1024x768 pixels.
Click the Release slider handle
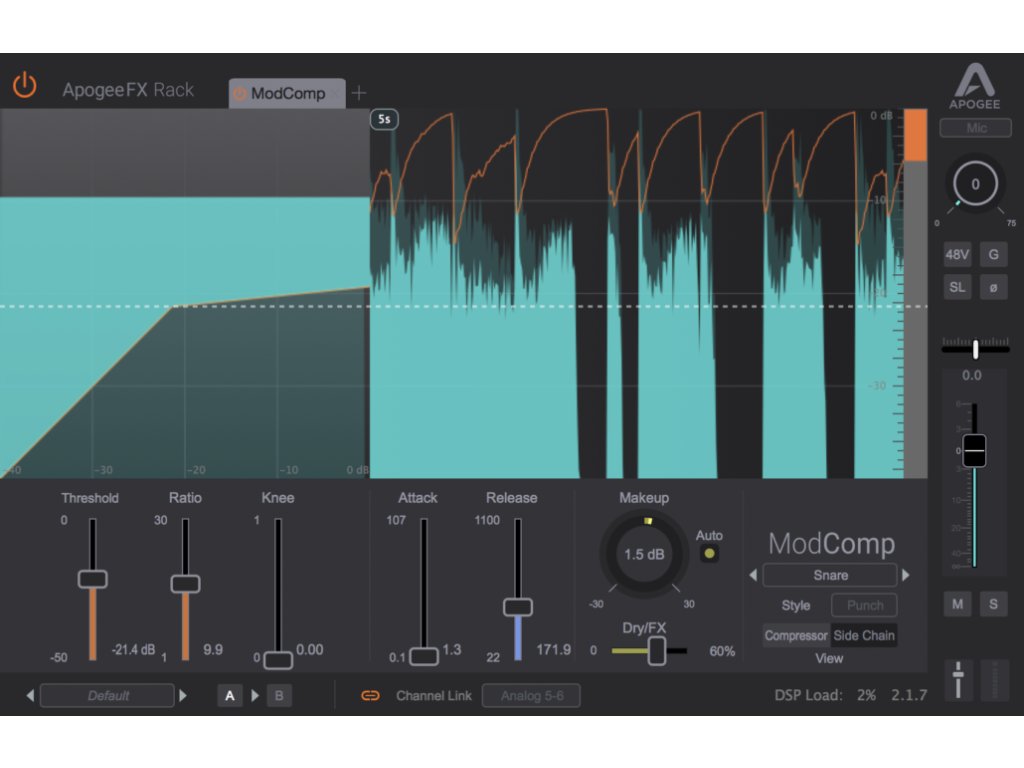518,607
